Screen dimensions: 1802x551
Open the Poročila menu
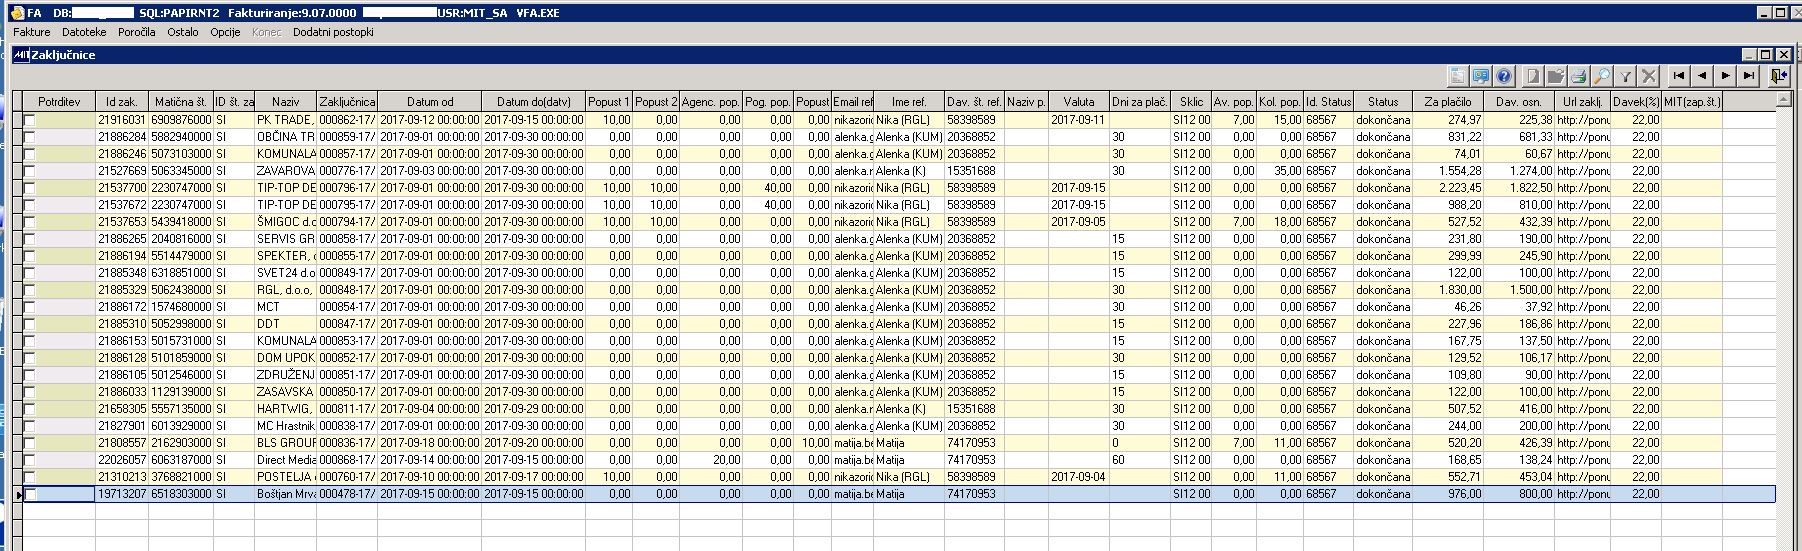click(x=137, y=32)
